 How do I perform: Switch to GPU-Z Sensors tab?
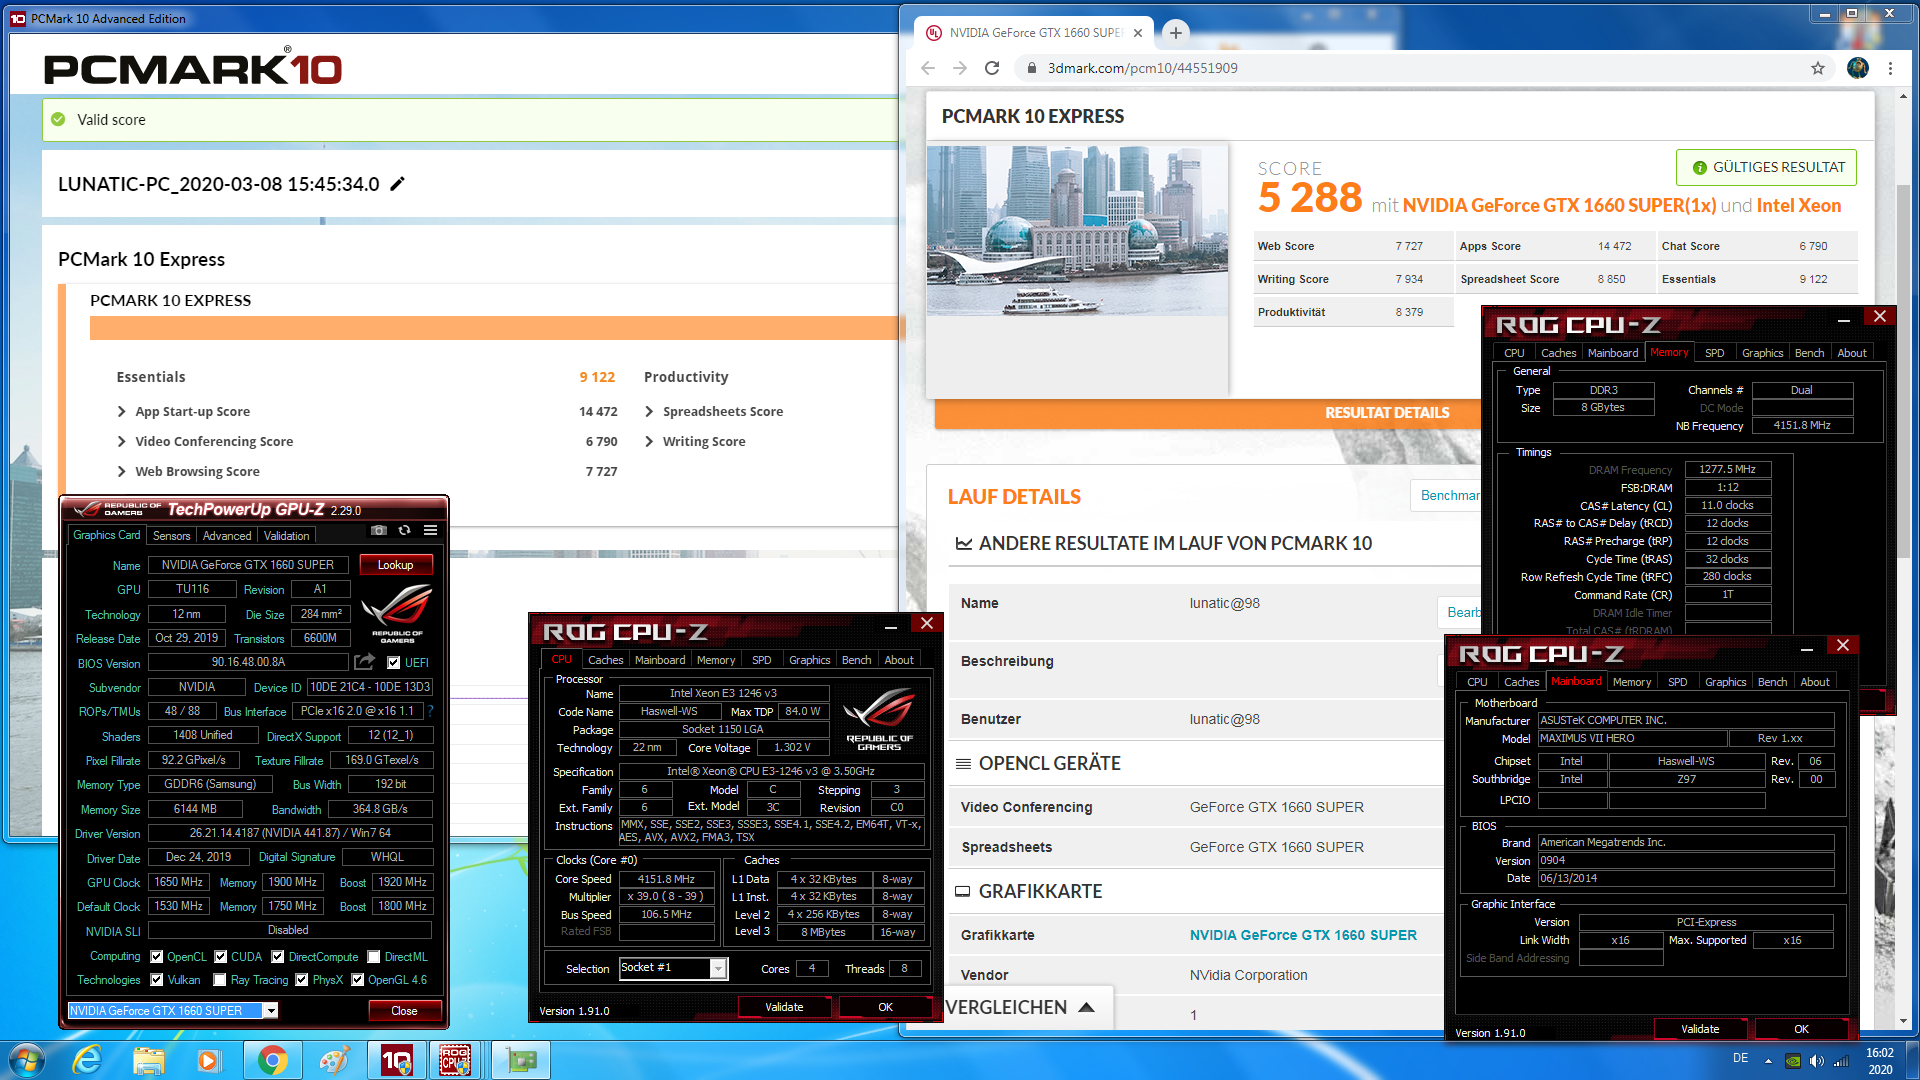(171, 536)
